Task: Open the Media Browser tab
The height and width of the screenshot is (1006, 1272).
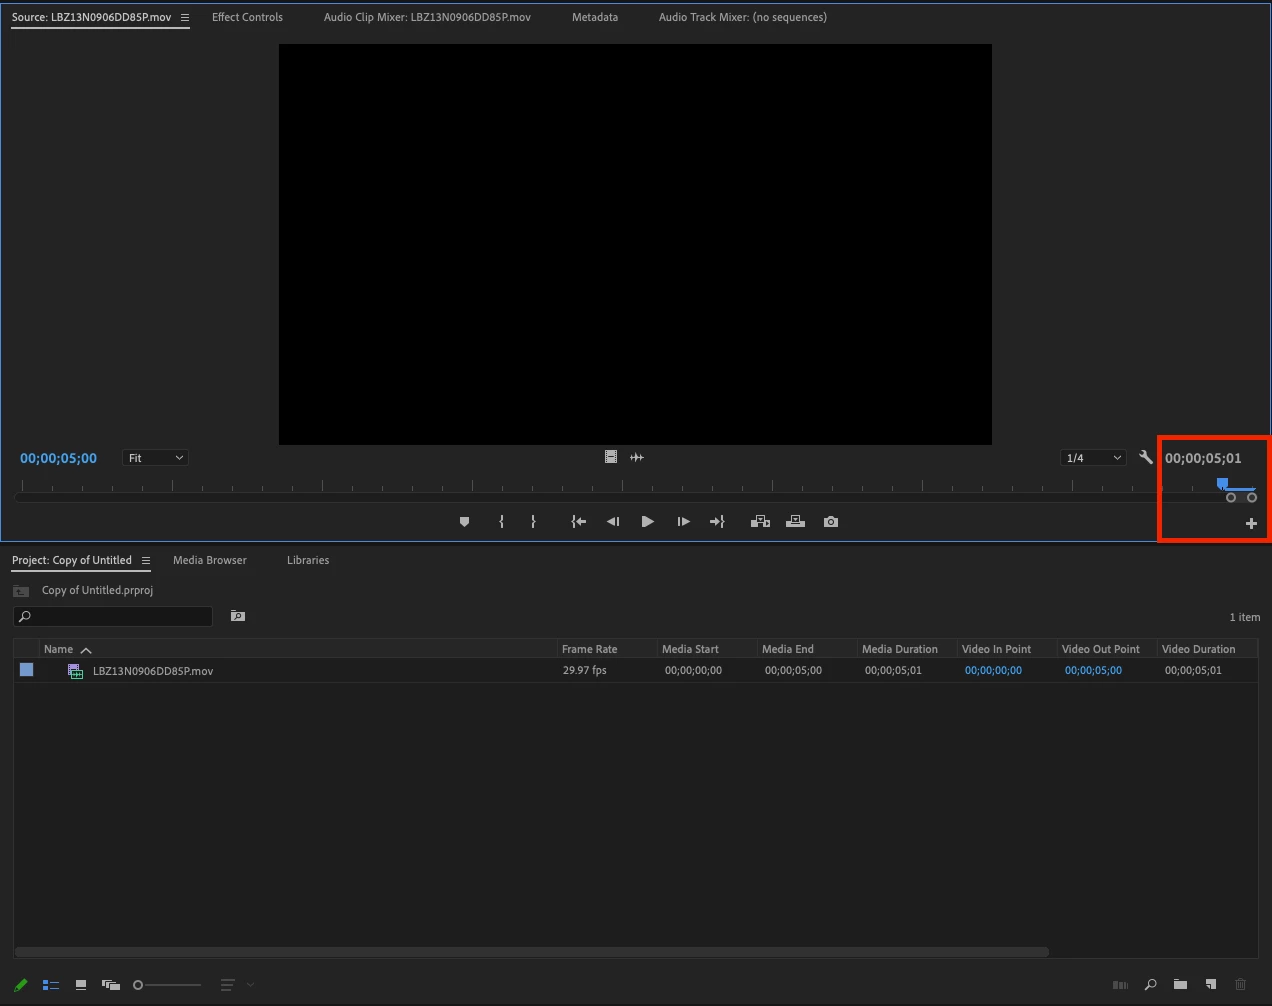Action: tap(210, 560)
